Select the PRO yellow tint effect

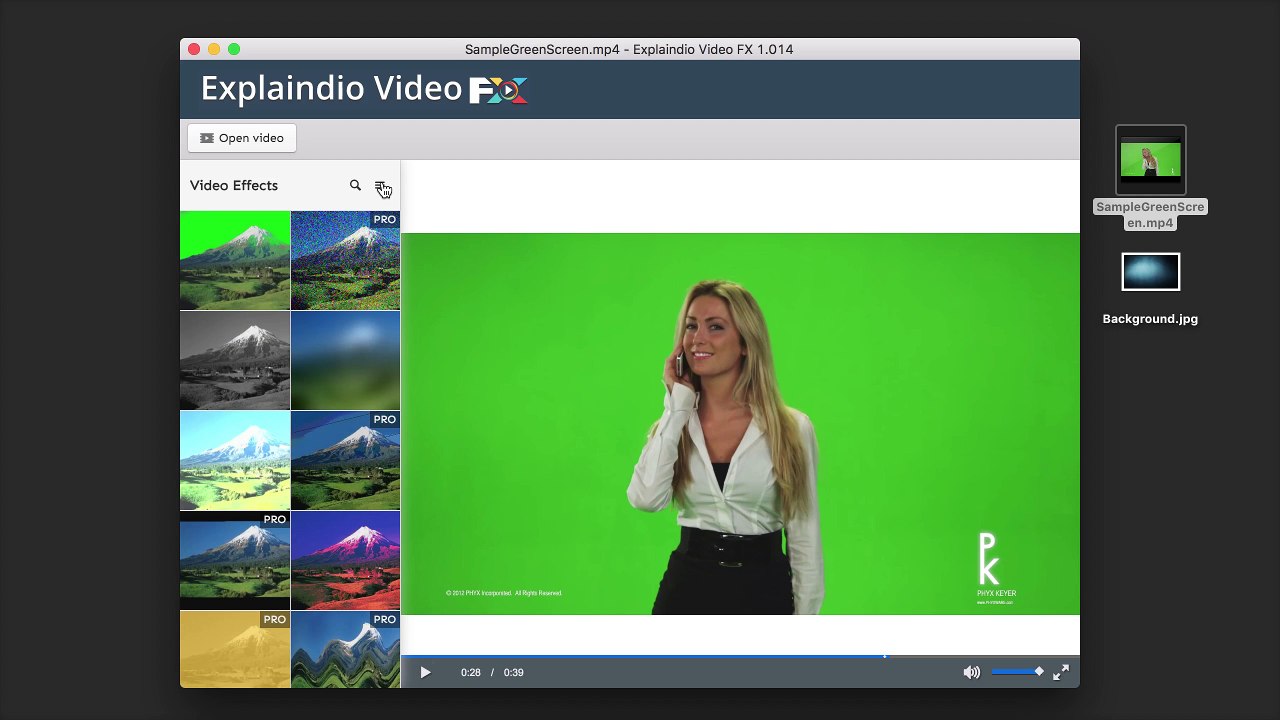(x=235, y=650)
